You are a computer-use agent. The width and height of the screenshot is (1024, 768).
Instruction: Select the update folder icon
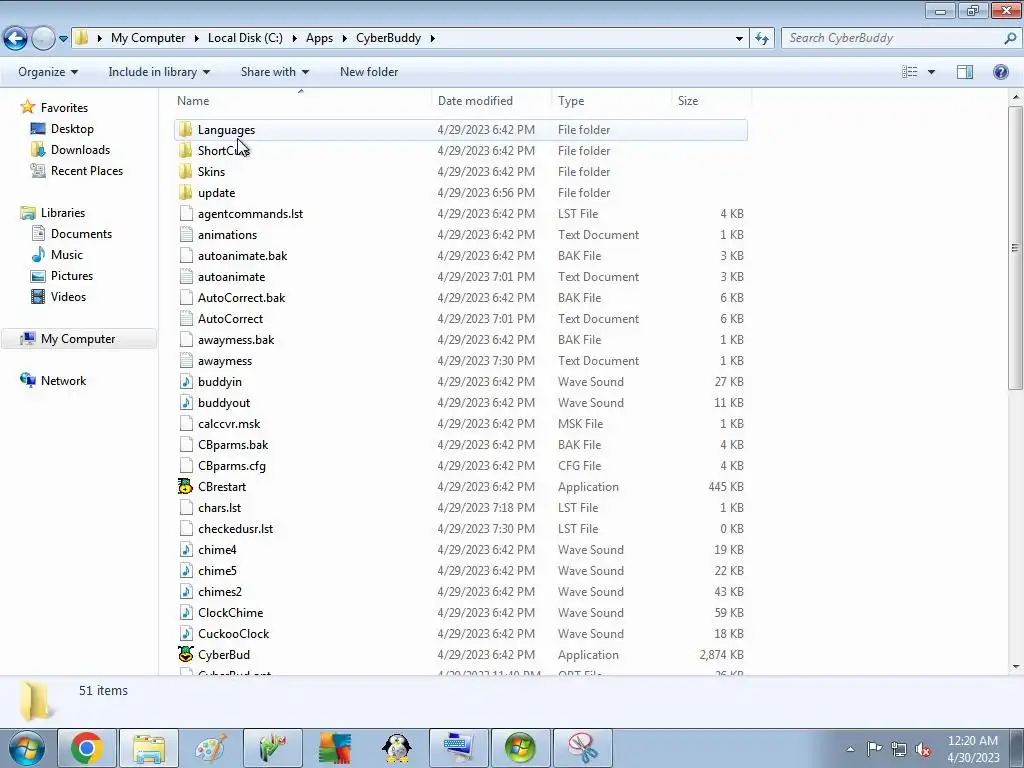(185, 193)
